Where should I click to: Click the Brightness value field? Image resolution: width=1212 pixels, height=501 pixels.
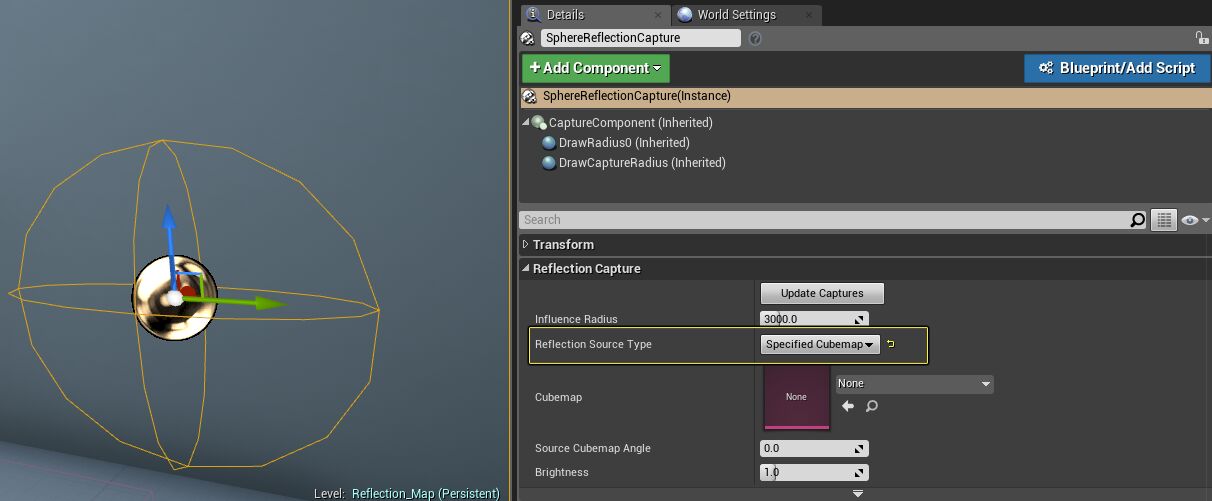click(x=806, y=472)
